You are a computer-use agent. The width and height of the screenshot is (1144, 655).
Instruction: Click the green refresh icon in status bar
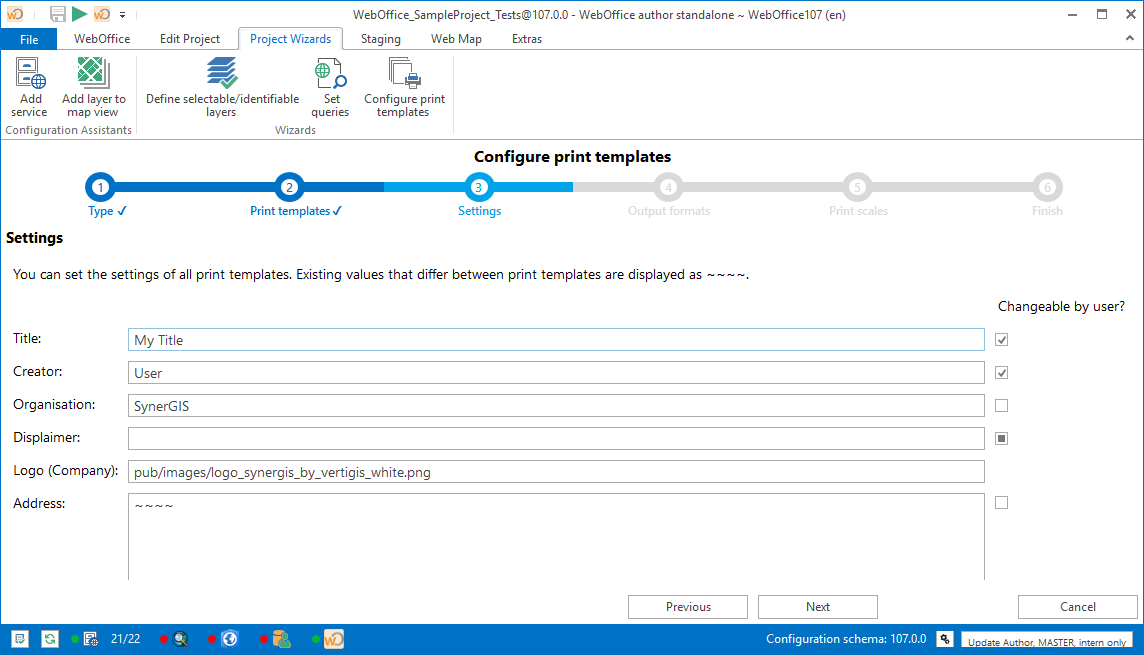[50, 639]
